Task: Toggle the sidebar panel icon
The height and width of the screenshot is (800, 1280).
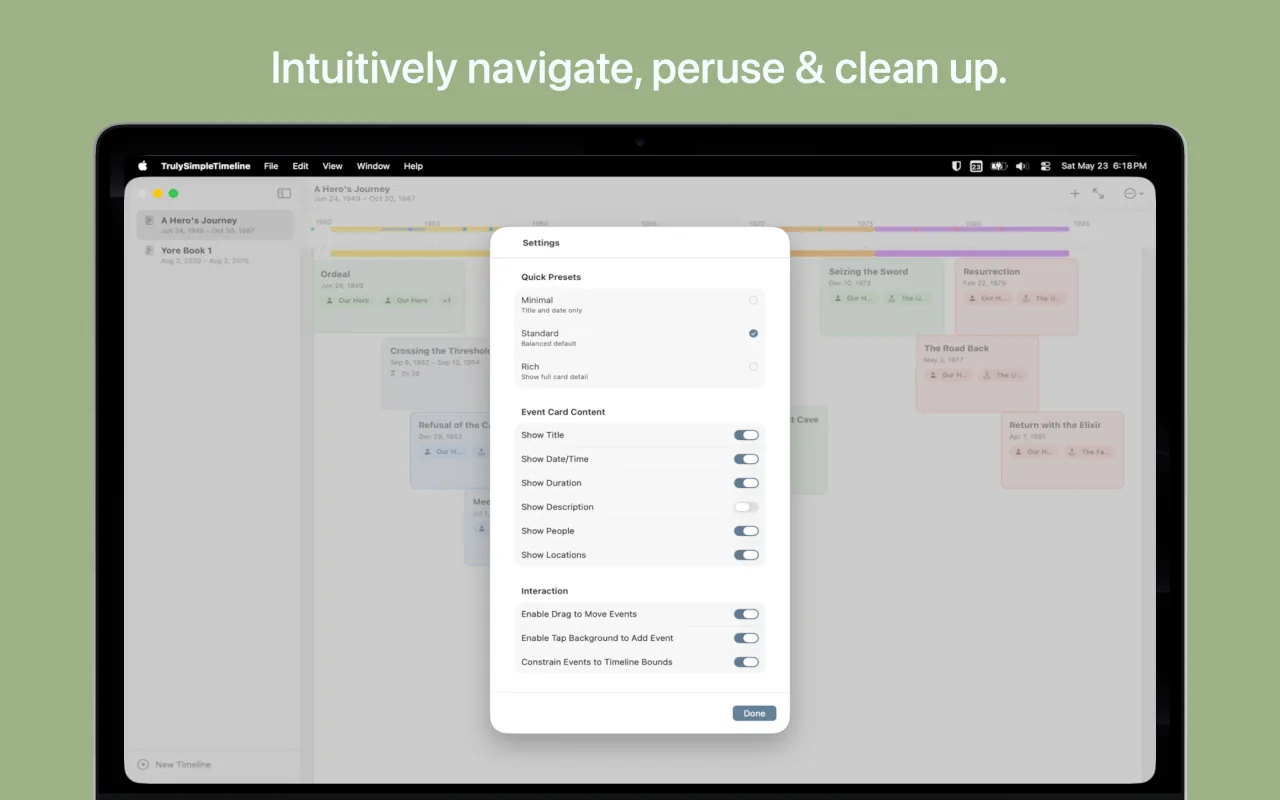Action: [x=284, y=193]
